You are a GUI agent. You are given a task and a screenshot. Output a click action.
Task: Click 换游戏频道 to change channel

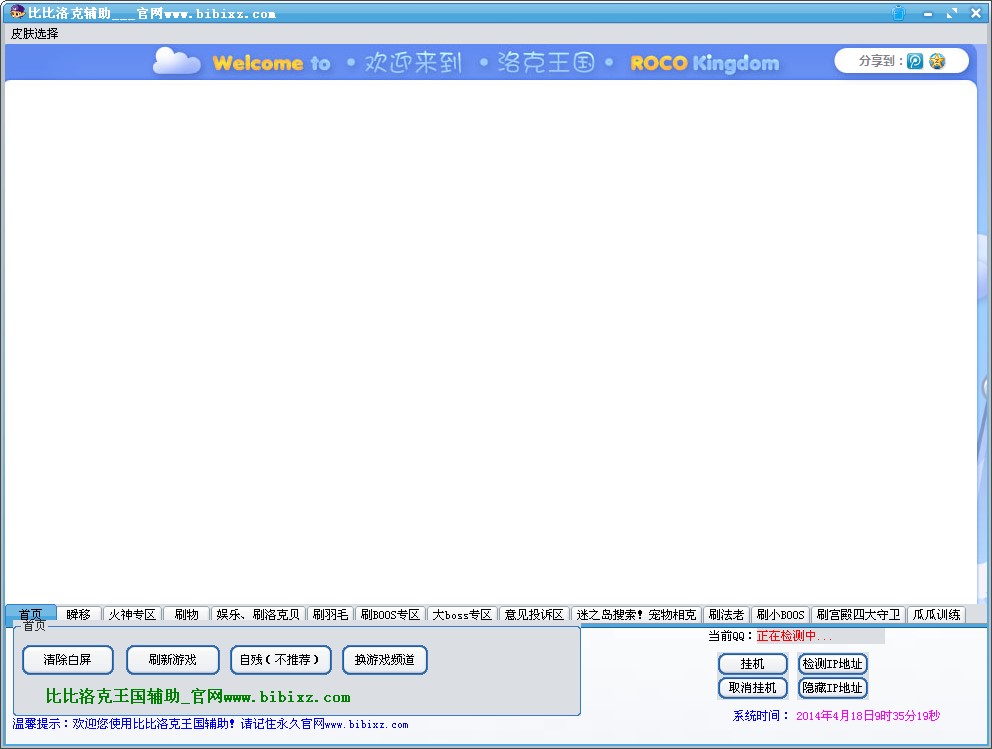[x=385, y=660]
